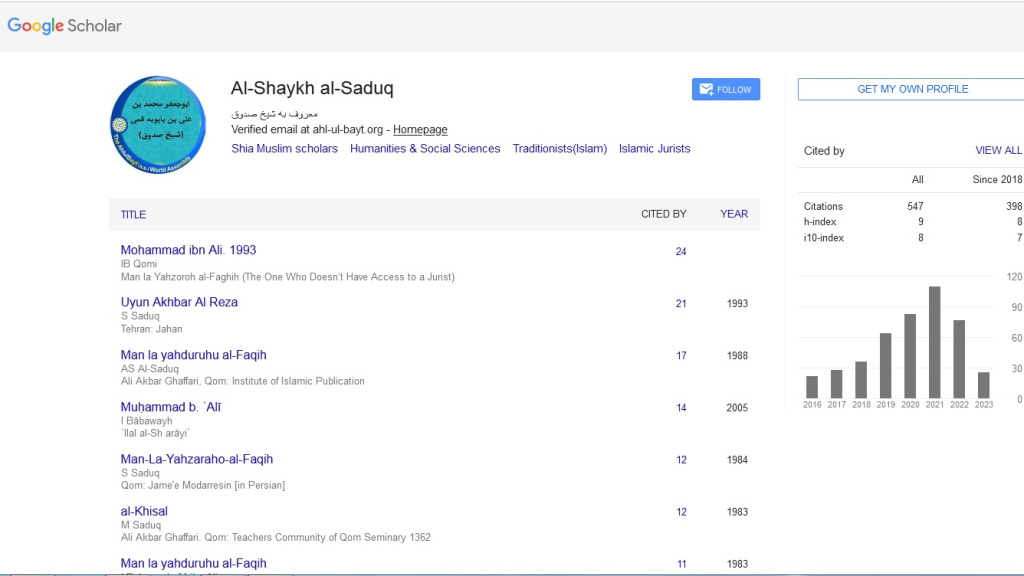Click the citation count 24 for Mohammad ibn Ali
1024x576 pixels.
coord(681,251)
